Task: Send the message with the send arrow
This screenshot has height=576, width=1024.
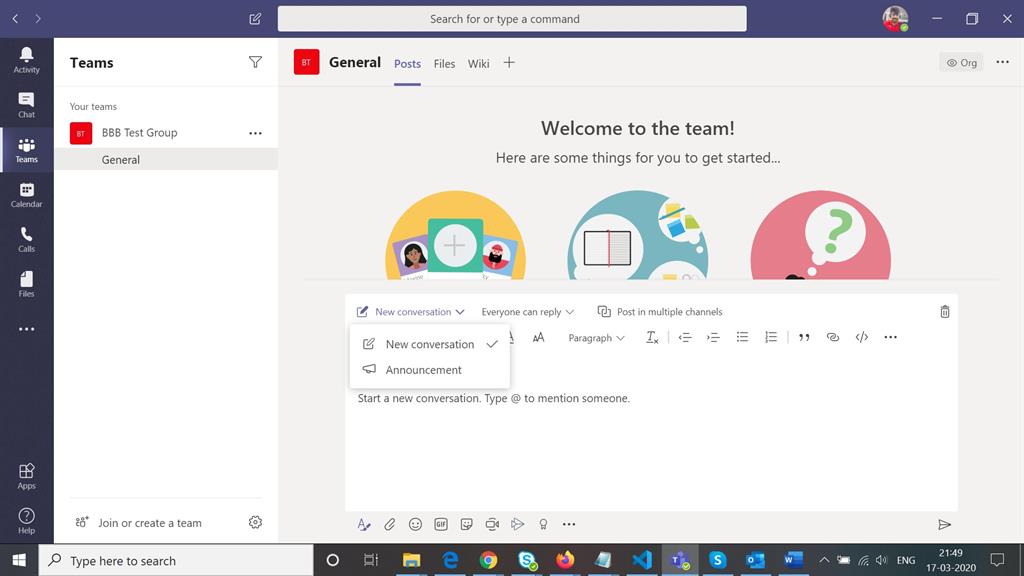Action: tap(945, 523)
